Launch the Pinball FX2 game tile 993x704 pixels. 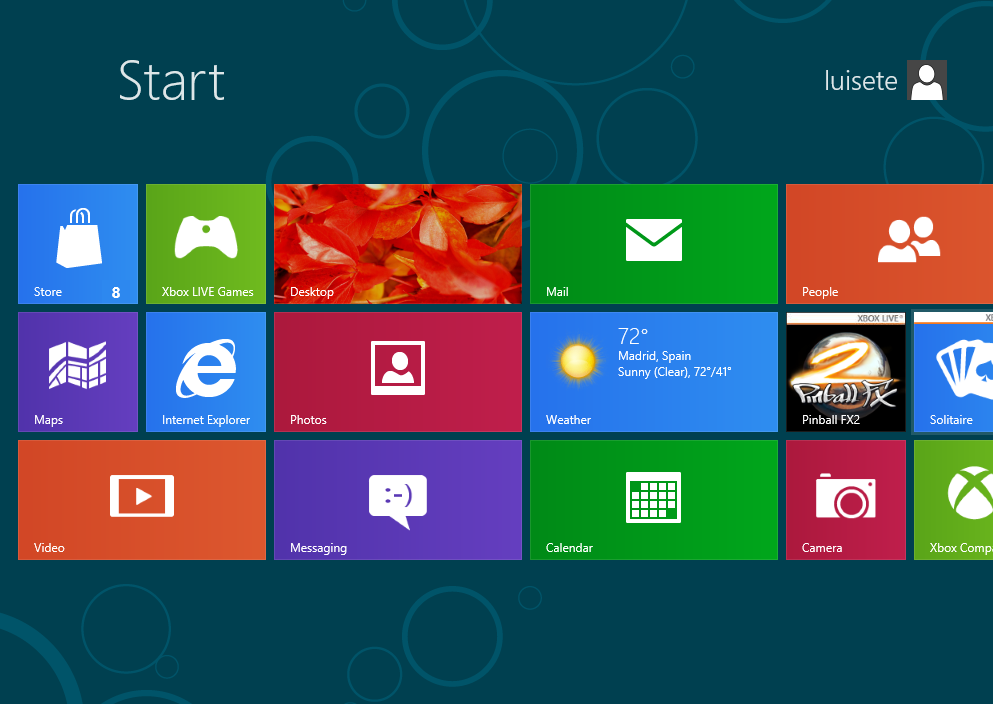point(845,372)
